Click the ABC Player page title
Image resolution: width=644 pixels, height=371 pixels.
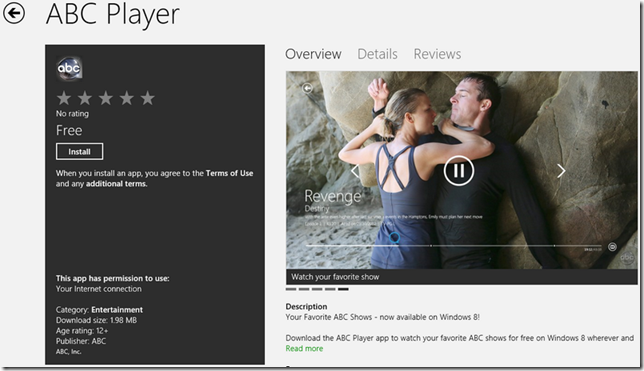(113, 14)
